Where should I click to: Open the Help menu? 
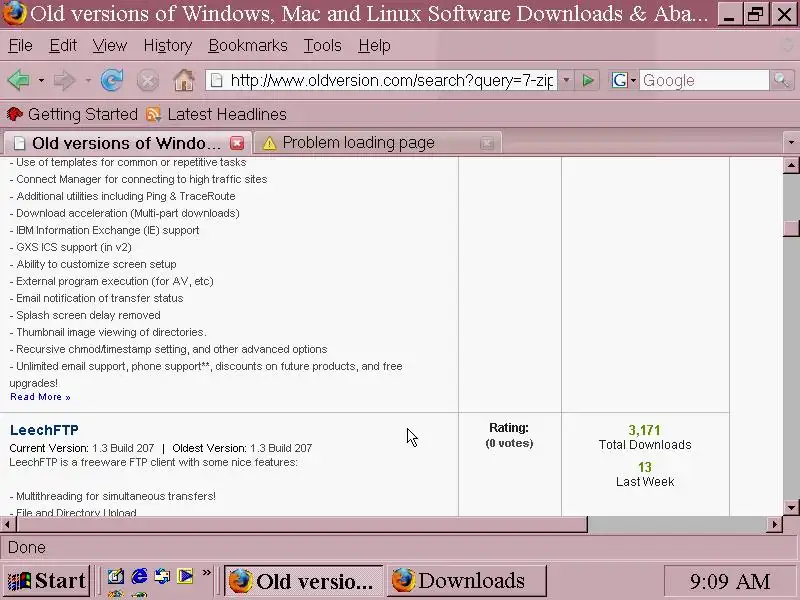[x=374, y=45]
